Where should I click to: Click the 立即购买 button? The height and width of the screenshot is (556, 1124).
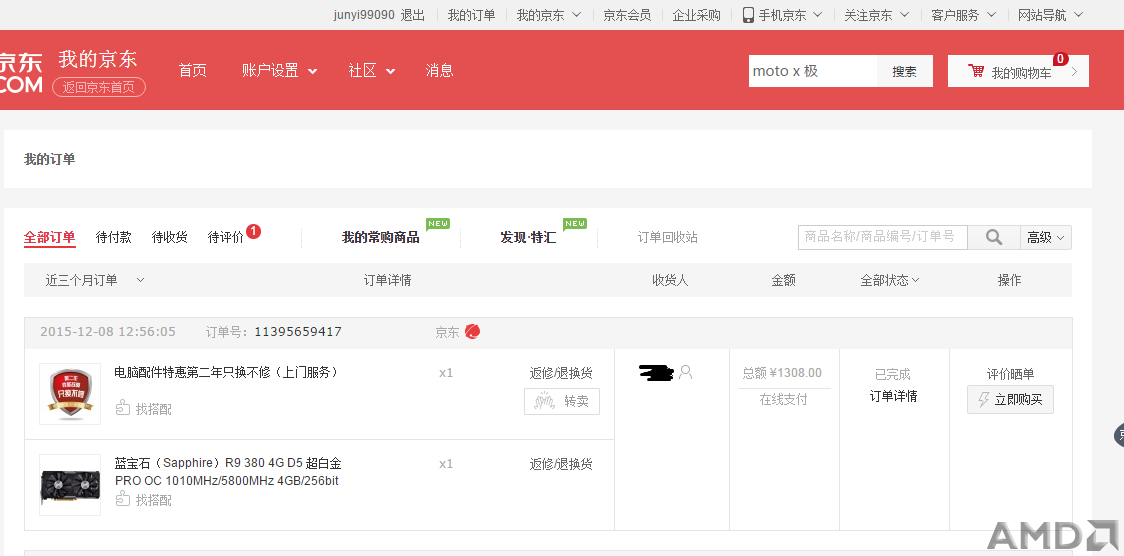coord(1010,399)
